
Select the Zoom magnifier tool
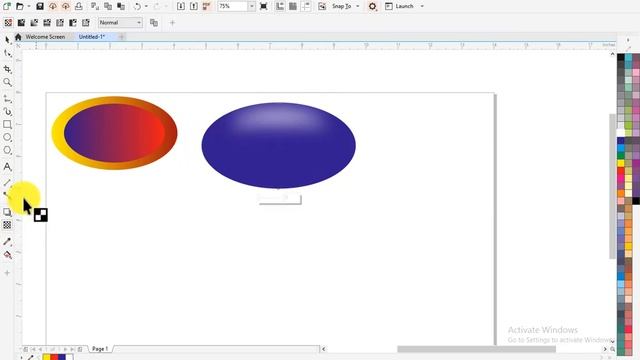pos(7,82)
